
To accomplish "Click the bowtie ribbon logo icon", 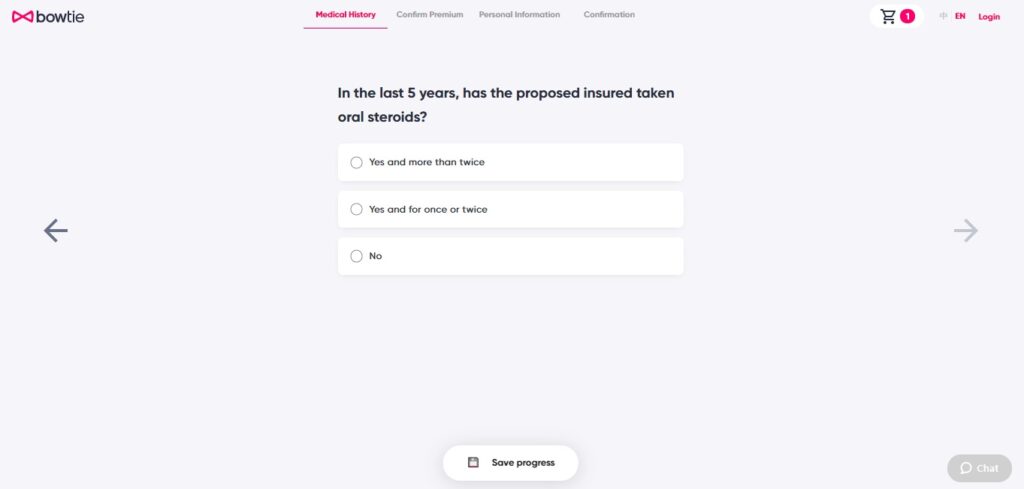I will point(22,16).
